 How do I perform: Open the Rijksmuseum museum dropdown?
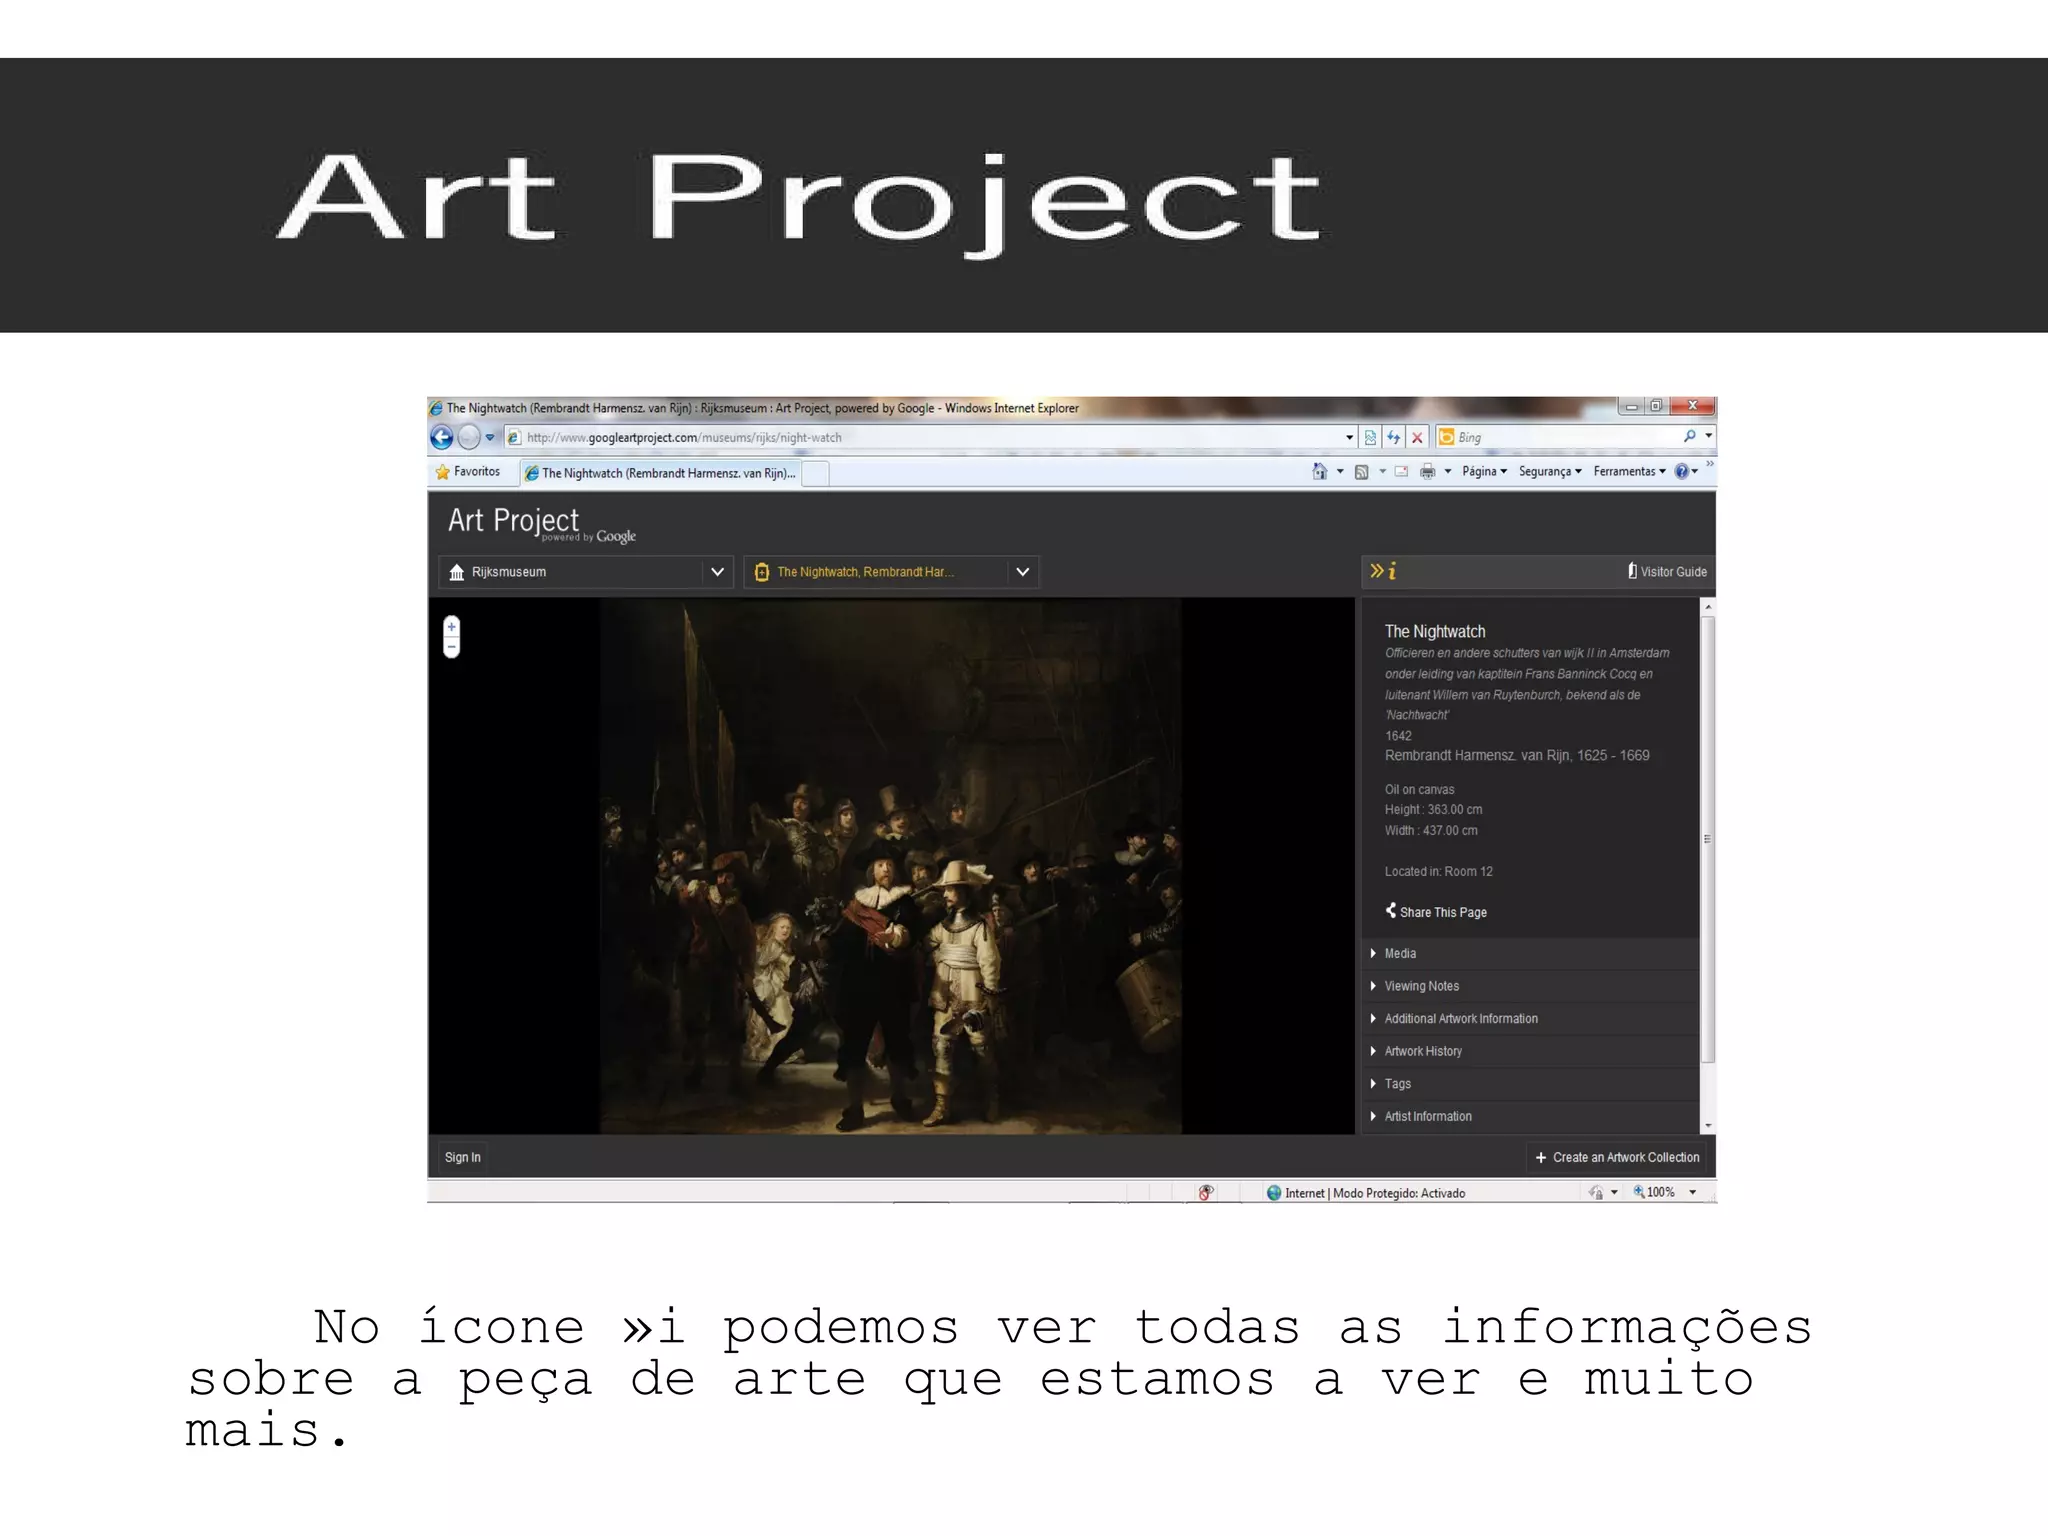586,572
